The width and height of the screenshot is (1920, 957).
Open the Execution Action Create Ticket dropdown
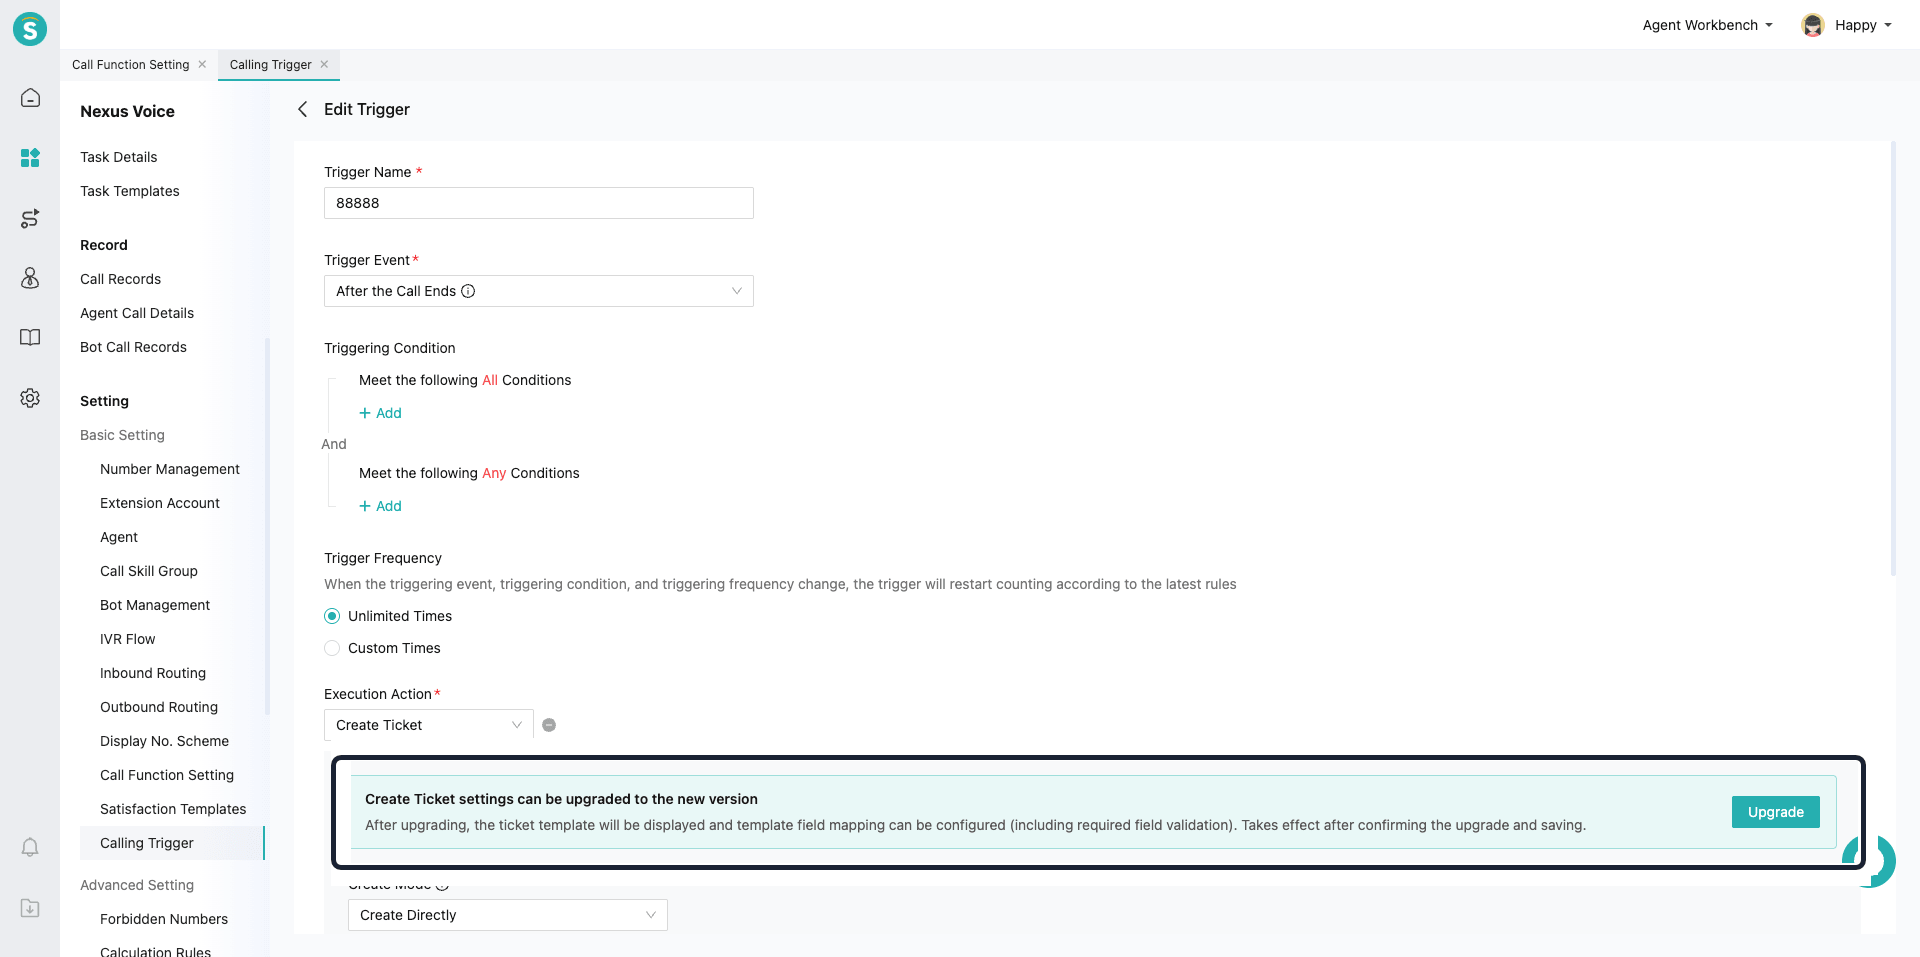point(428,725)
